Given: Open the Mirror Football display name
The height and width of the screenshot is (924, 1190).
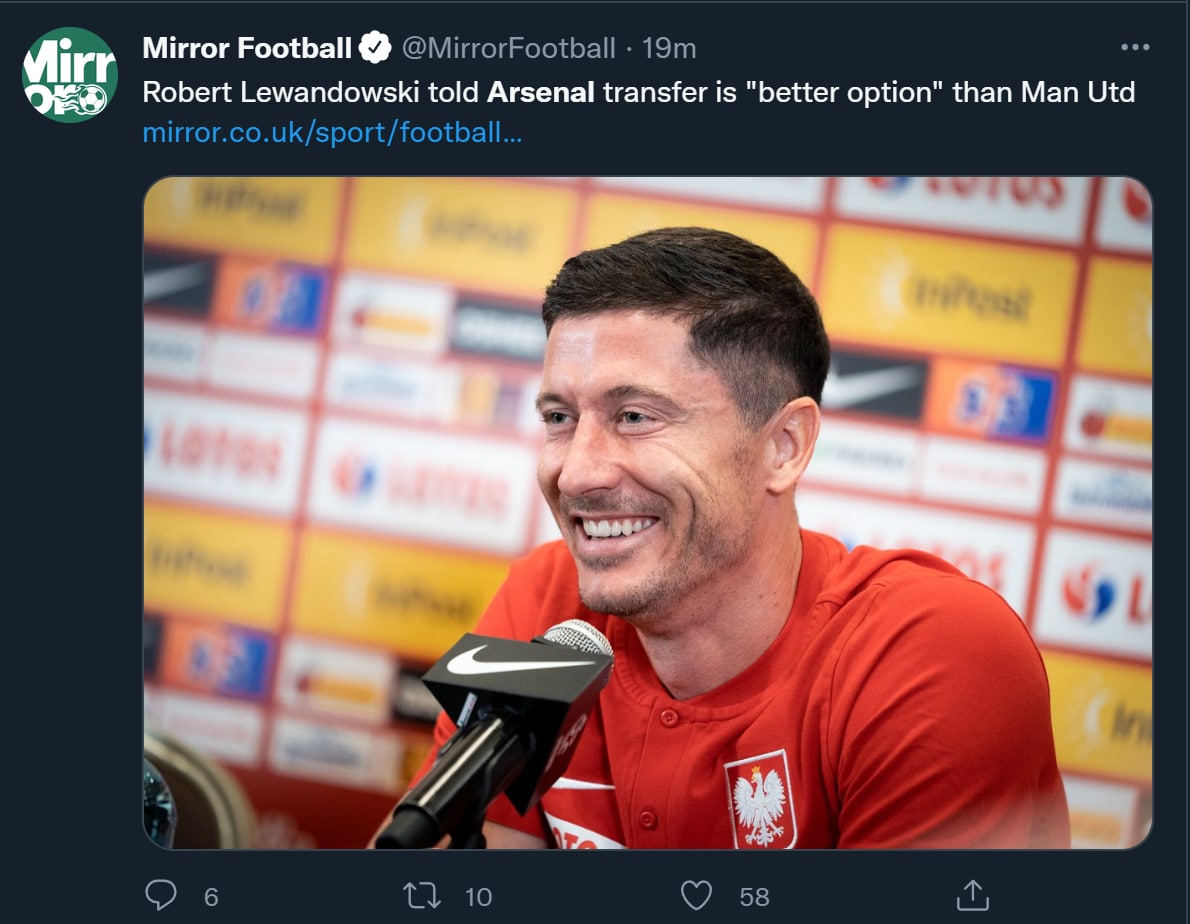Looking at the screenshot, I should coord(247,47).
